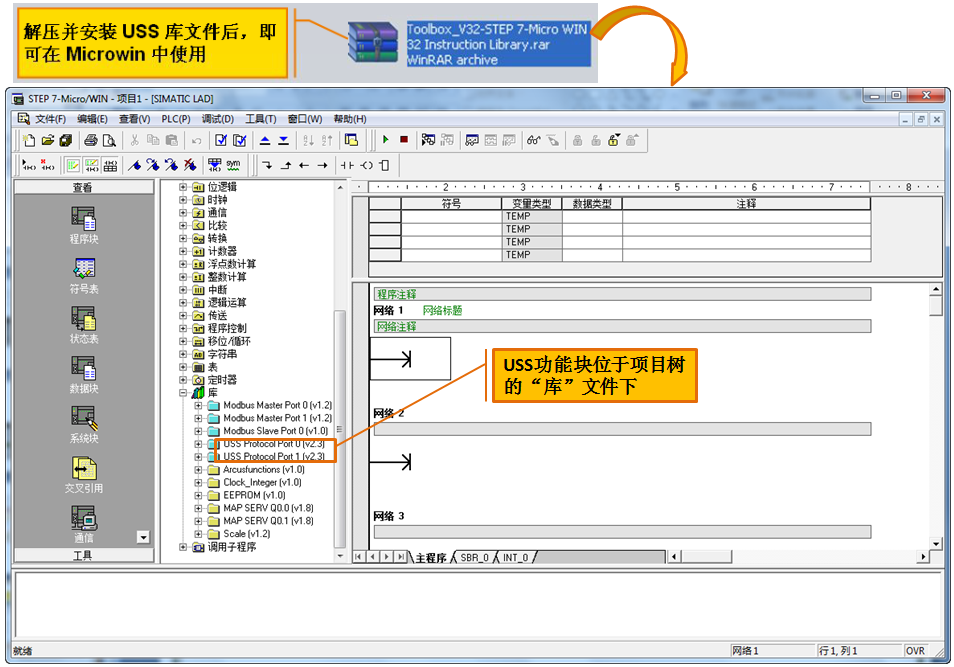Screen dimensions: 954x667
Task: Expand the view bar dropdown arrow
Action: (x=143, y=537)
